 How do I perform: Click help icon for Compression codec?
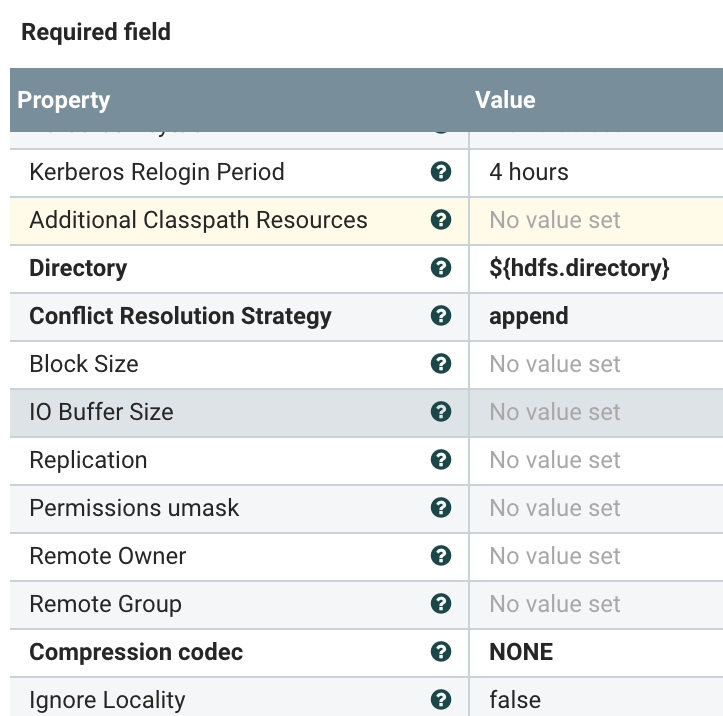click(x=440, y=652)
